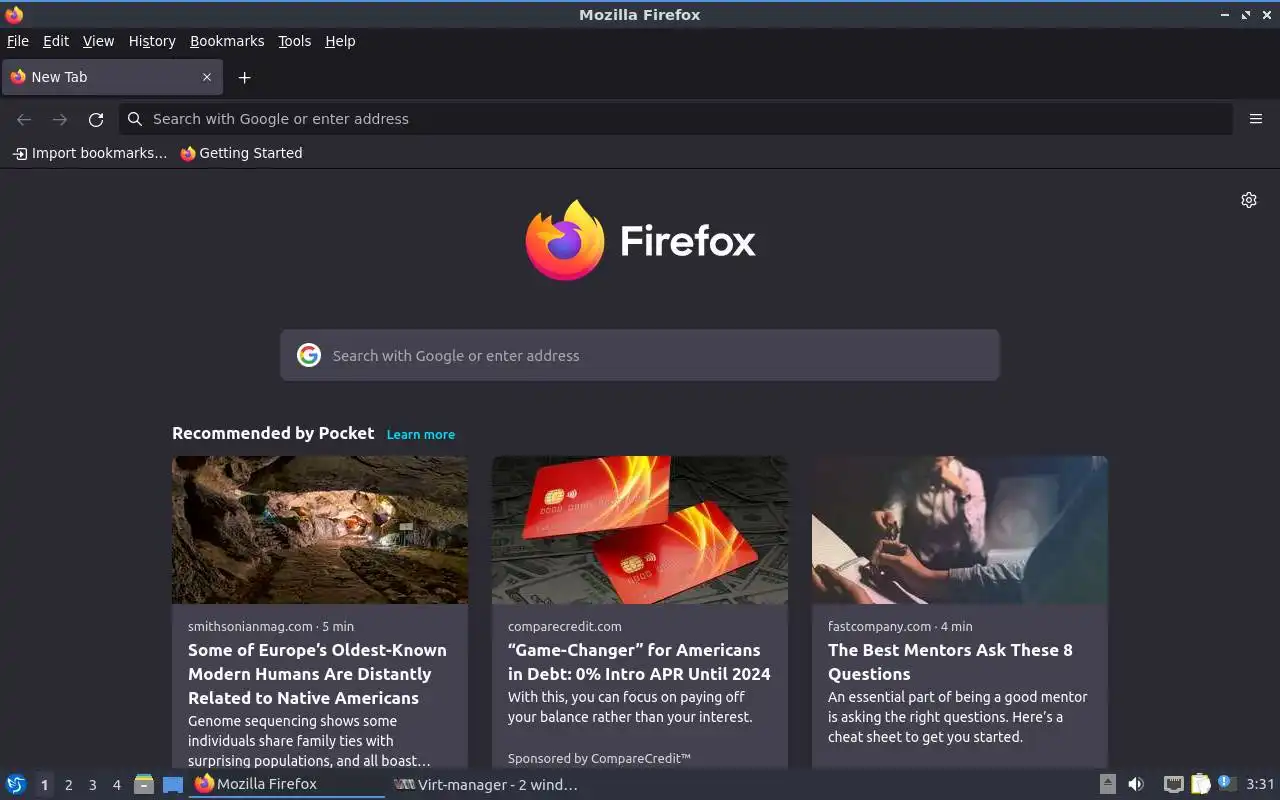Open the Lubuntu start menu icon

point(16,784)
